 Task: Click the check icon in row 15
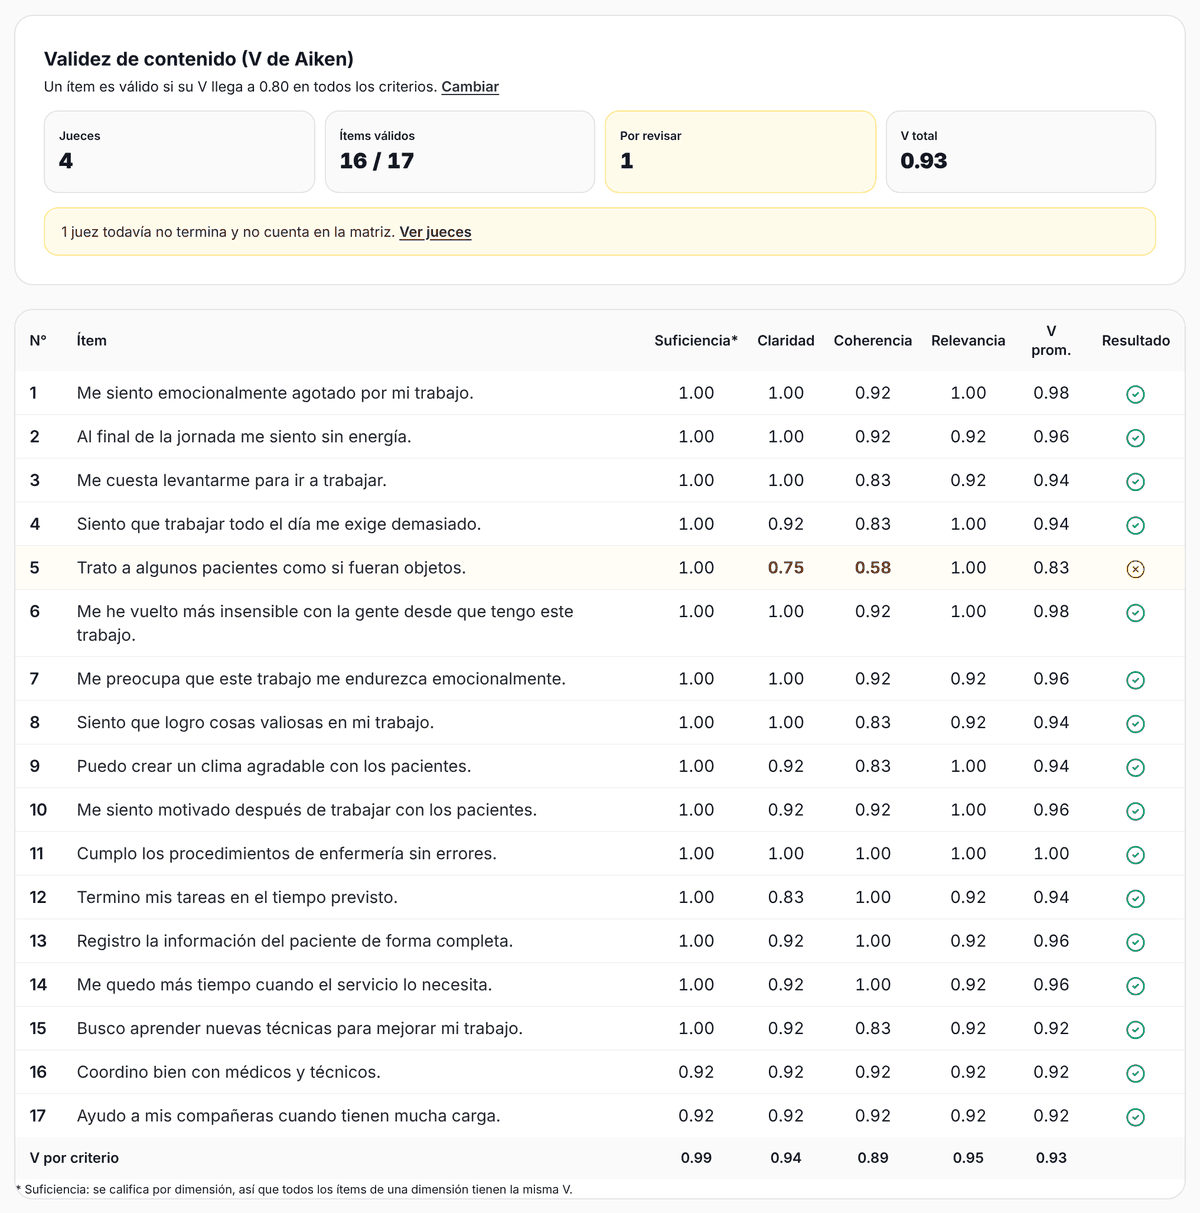point(1135,1030)
